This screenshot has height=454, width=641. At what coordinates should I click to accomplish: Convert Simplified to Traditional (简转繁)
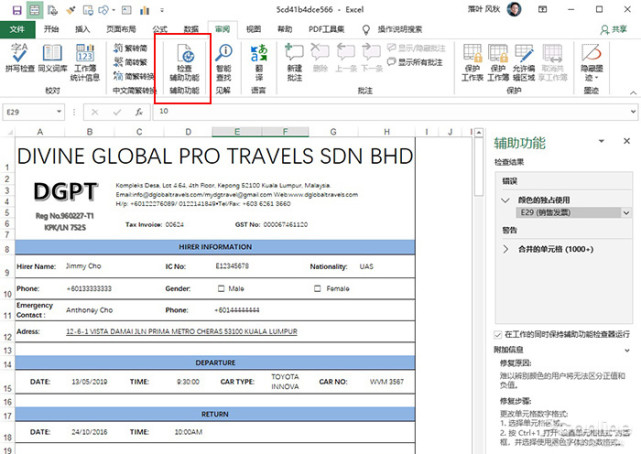coord(130,62)
